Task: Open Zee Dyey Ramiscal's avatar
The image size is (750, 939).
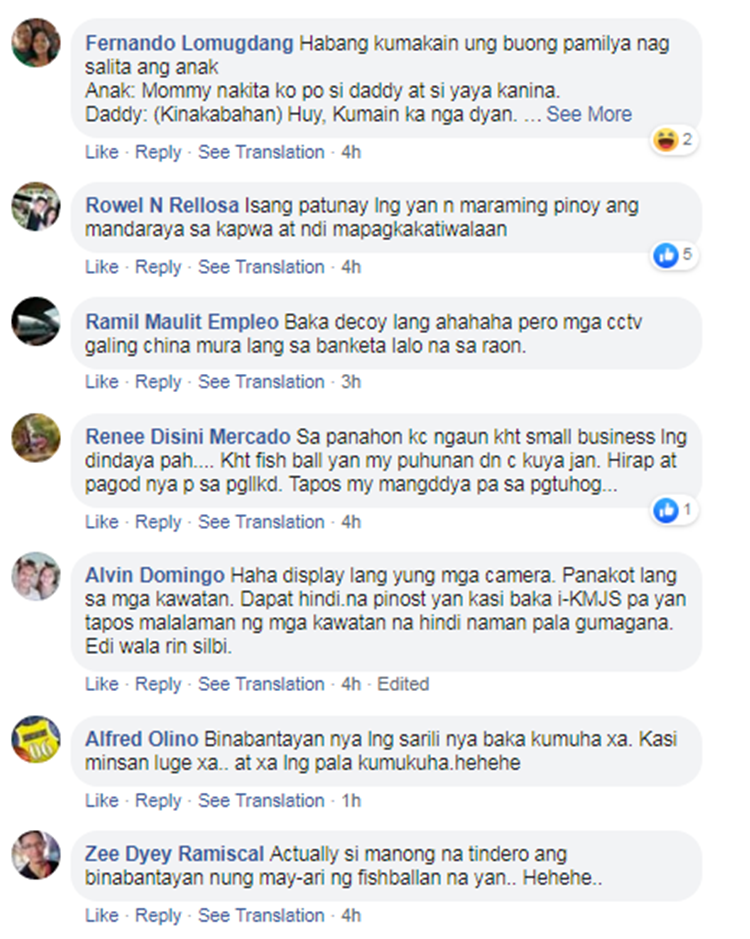Action: [36, 855]
